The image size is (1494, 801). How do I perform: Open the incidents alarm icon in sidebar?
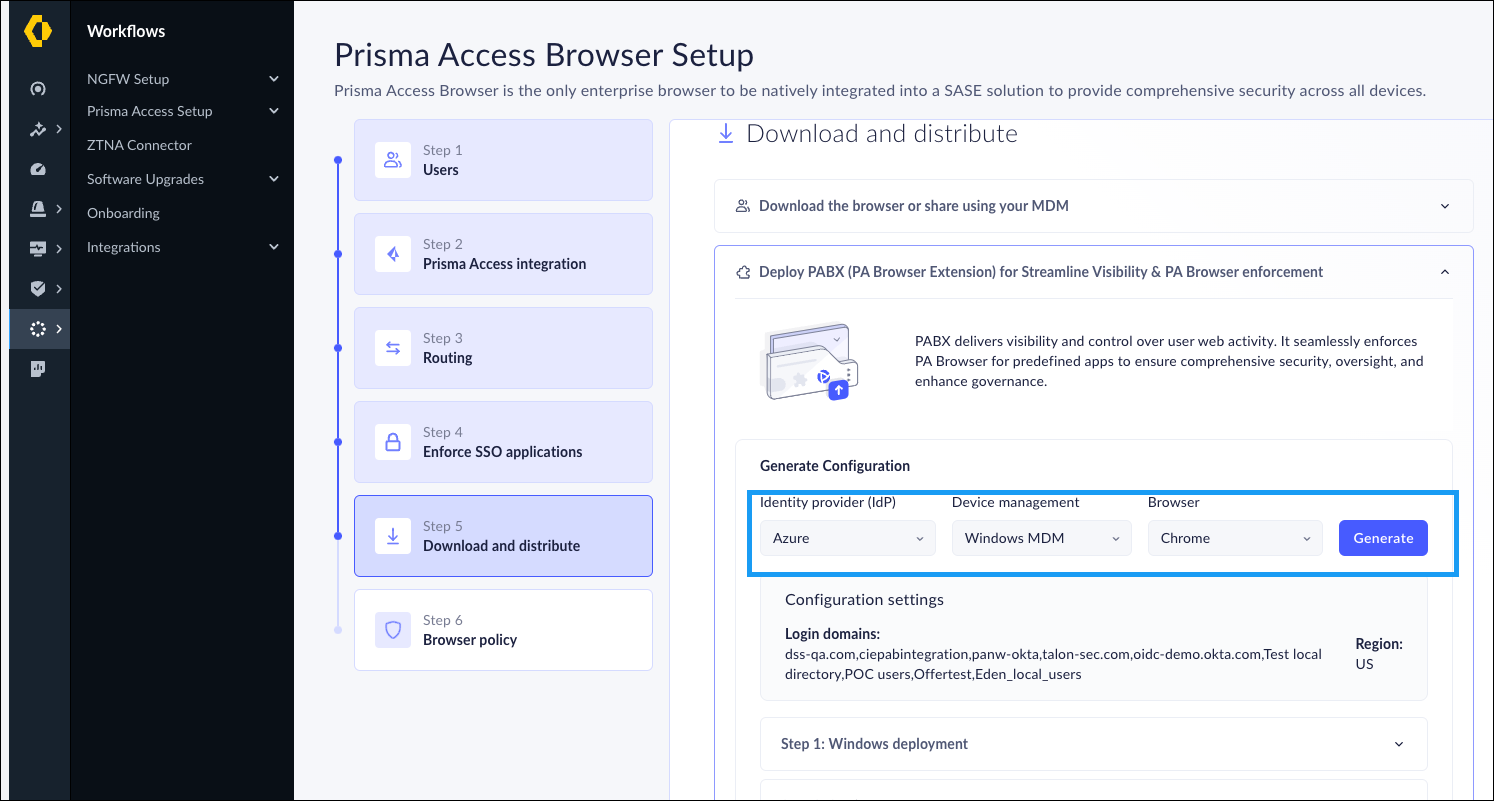tap(38, 208)
